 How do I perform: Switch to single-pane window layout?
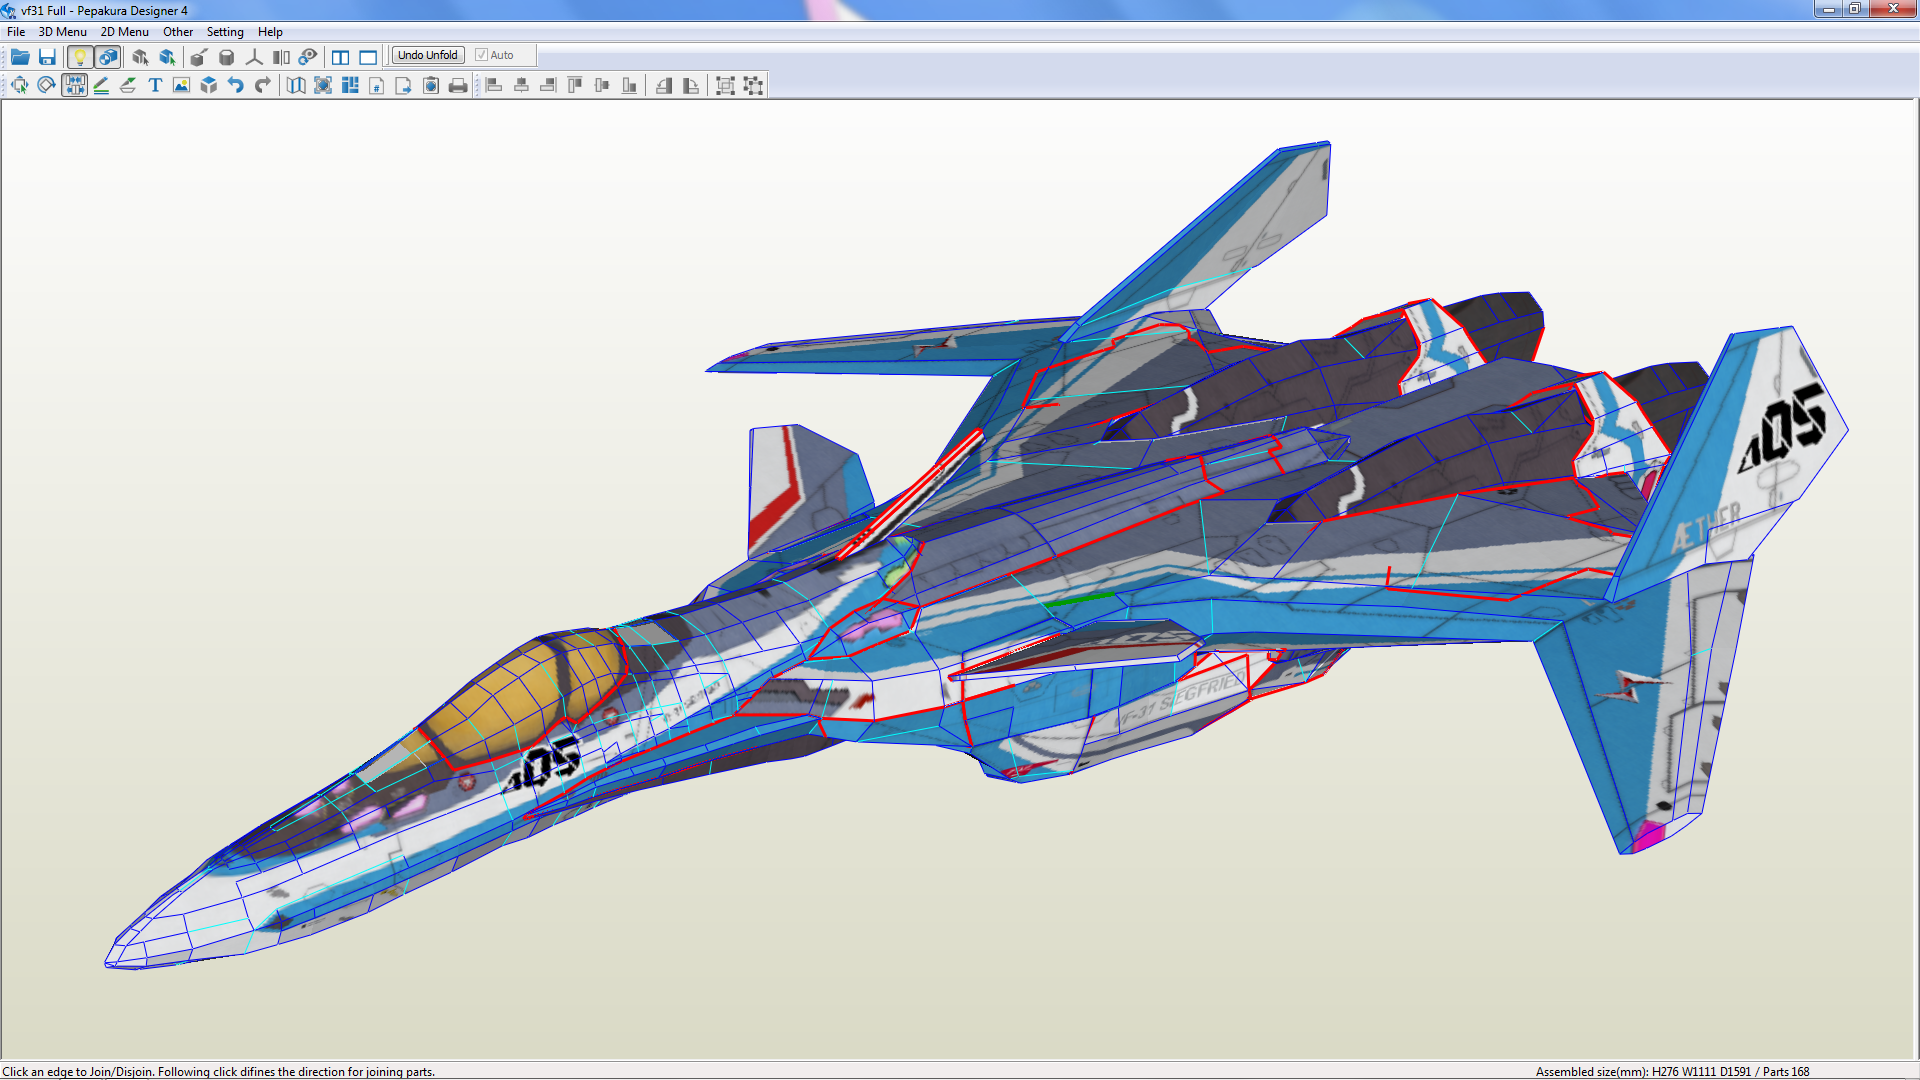click(x=368, y=57)
